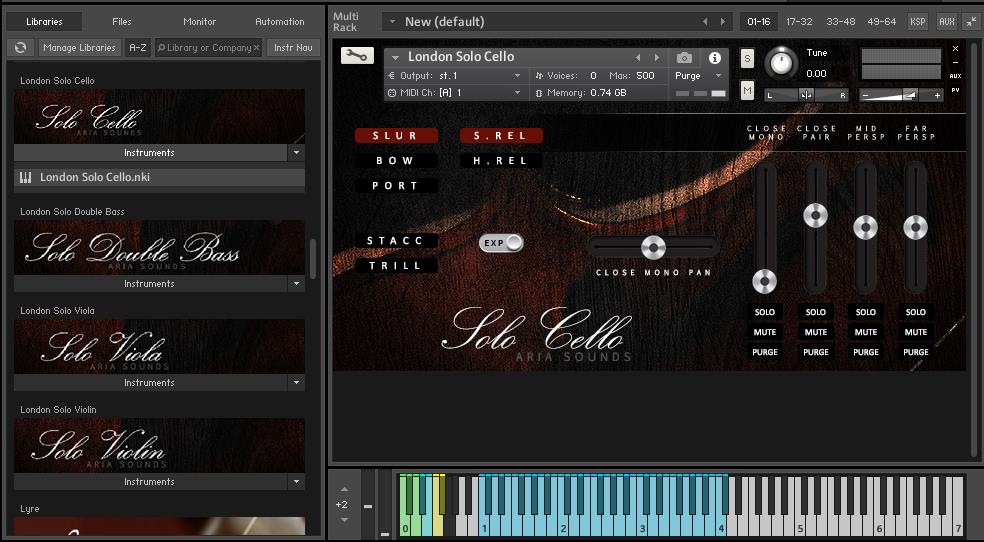Enable the SLUR articulation
Screen dimensions: 984x542
(396, 136)
